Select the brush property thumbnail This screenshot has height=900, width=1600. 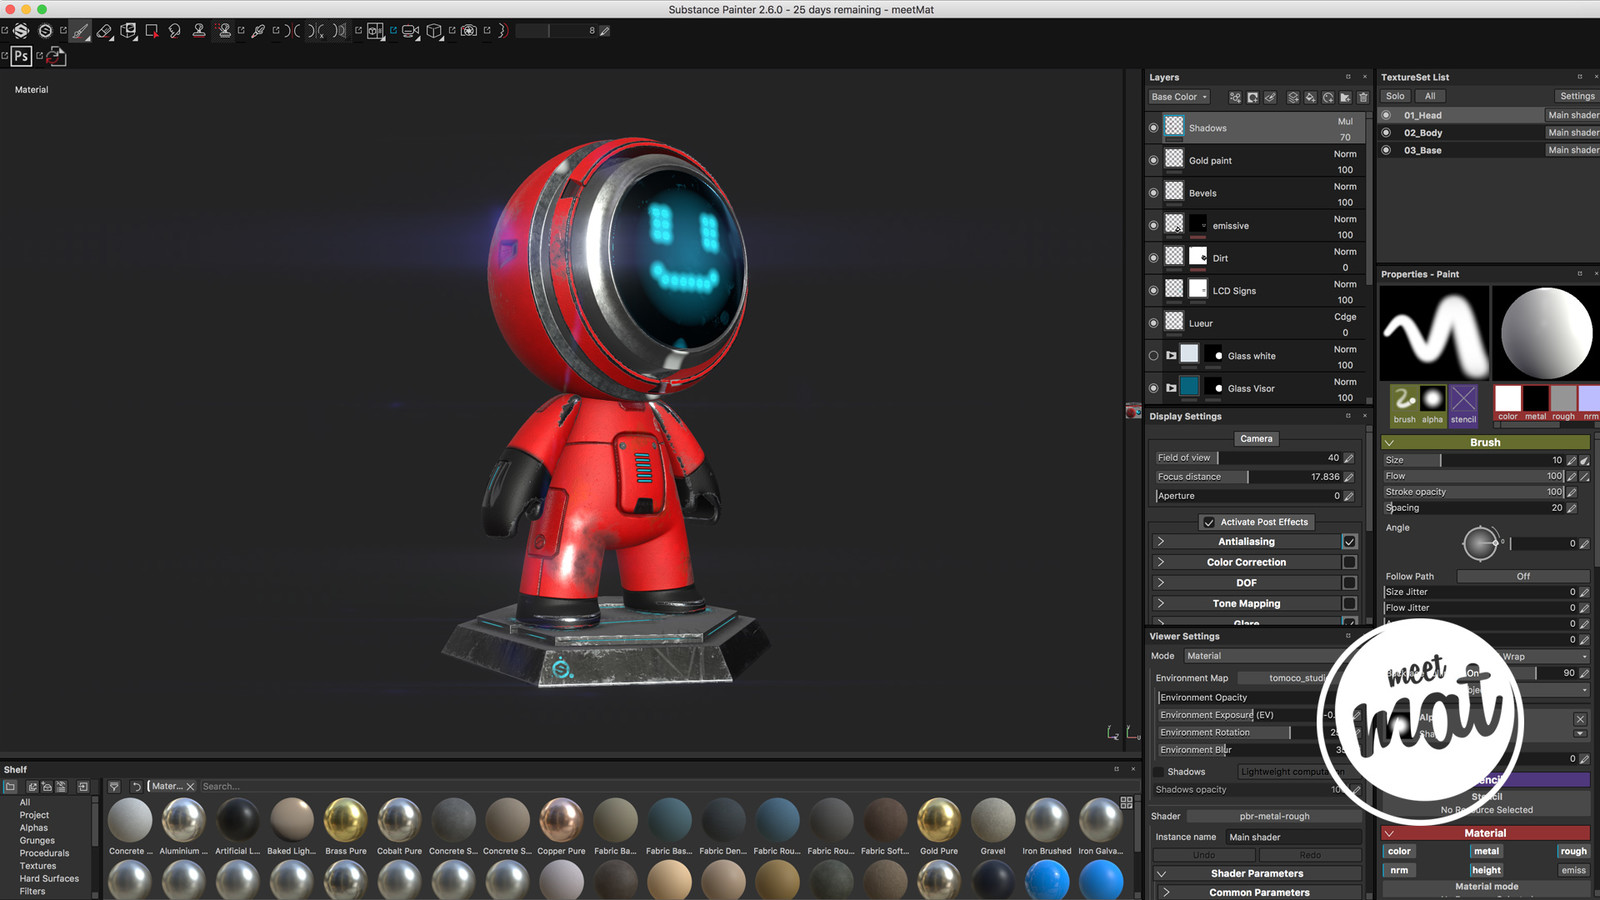pos(1405,400)
